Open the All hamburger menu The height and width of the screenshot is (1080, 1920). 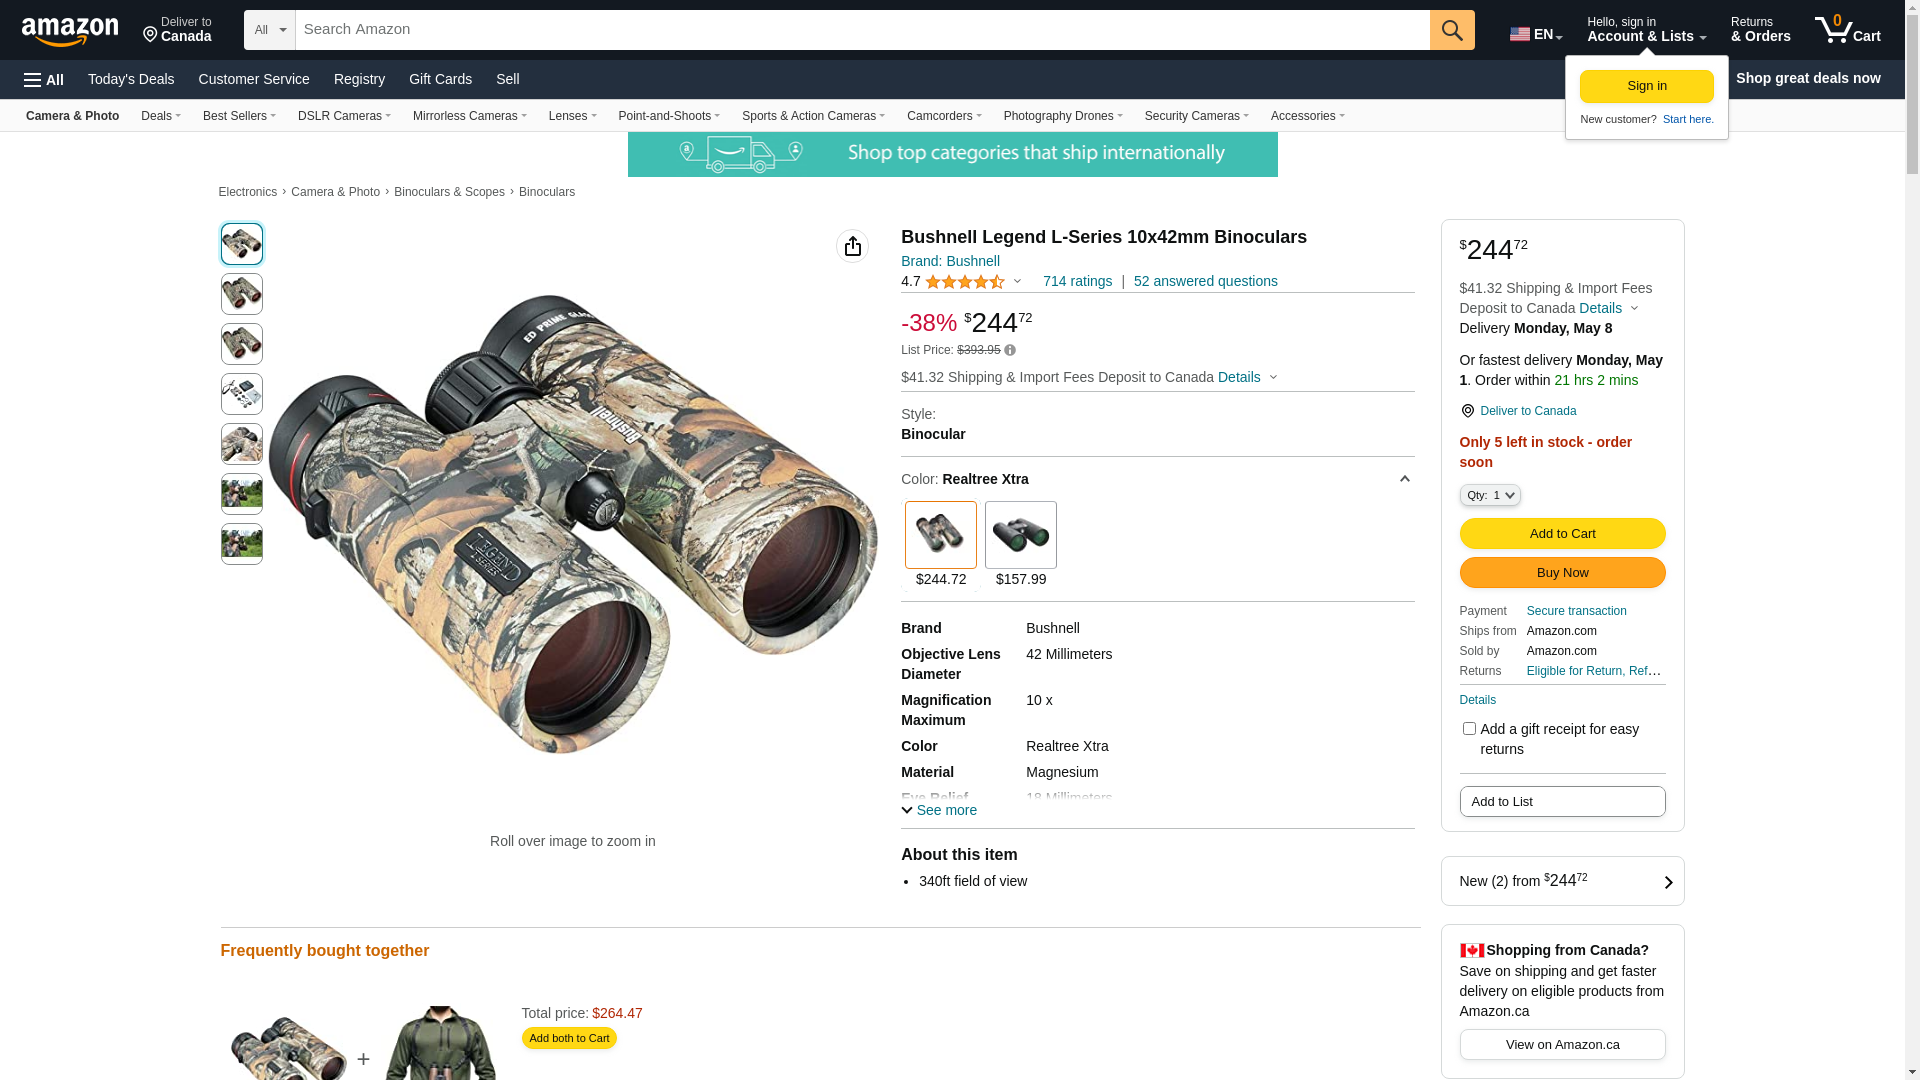44,79
